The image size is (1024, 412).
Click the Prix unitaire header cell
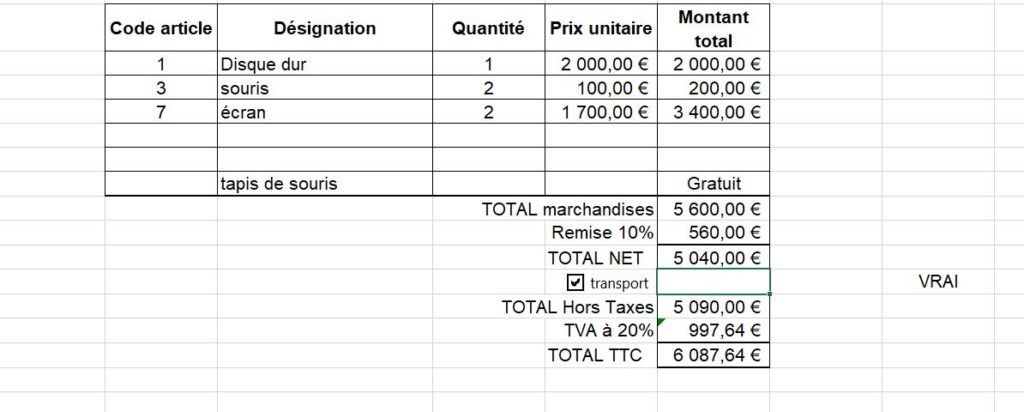[601, 28]
